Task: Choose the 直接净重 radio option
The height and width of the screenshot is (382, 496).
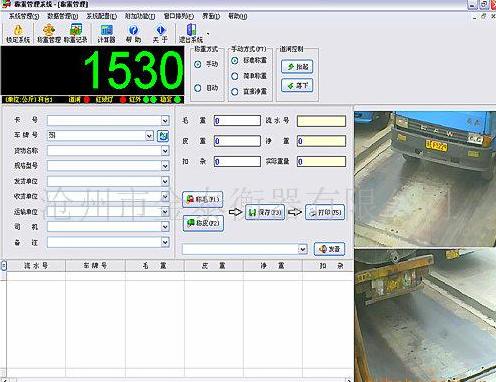Action: point(235,92)
